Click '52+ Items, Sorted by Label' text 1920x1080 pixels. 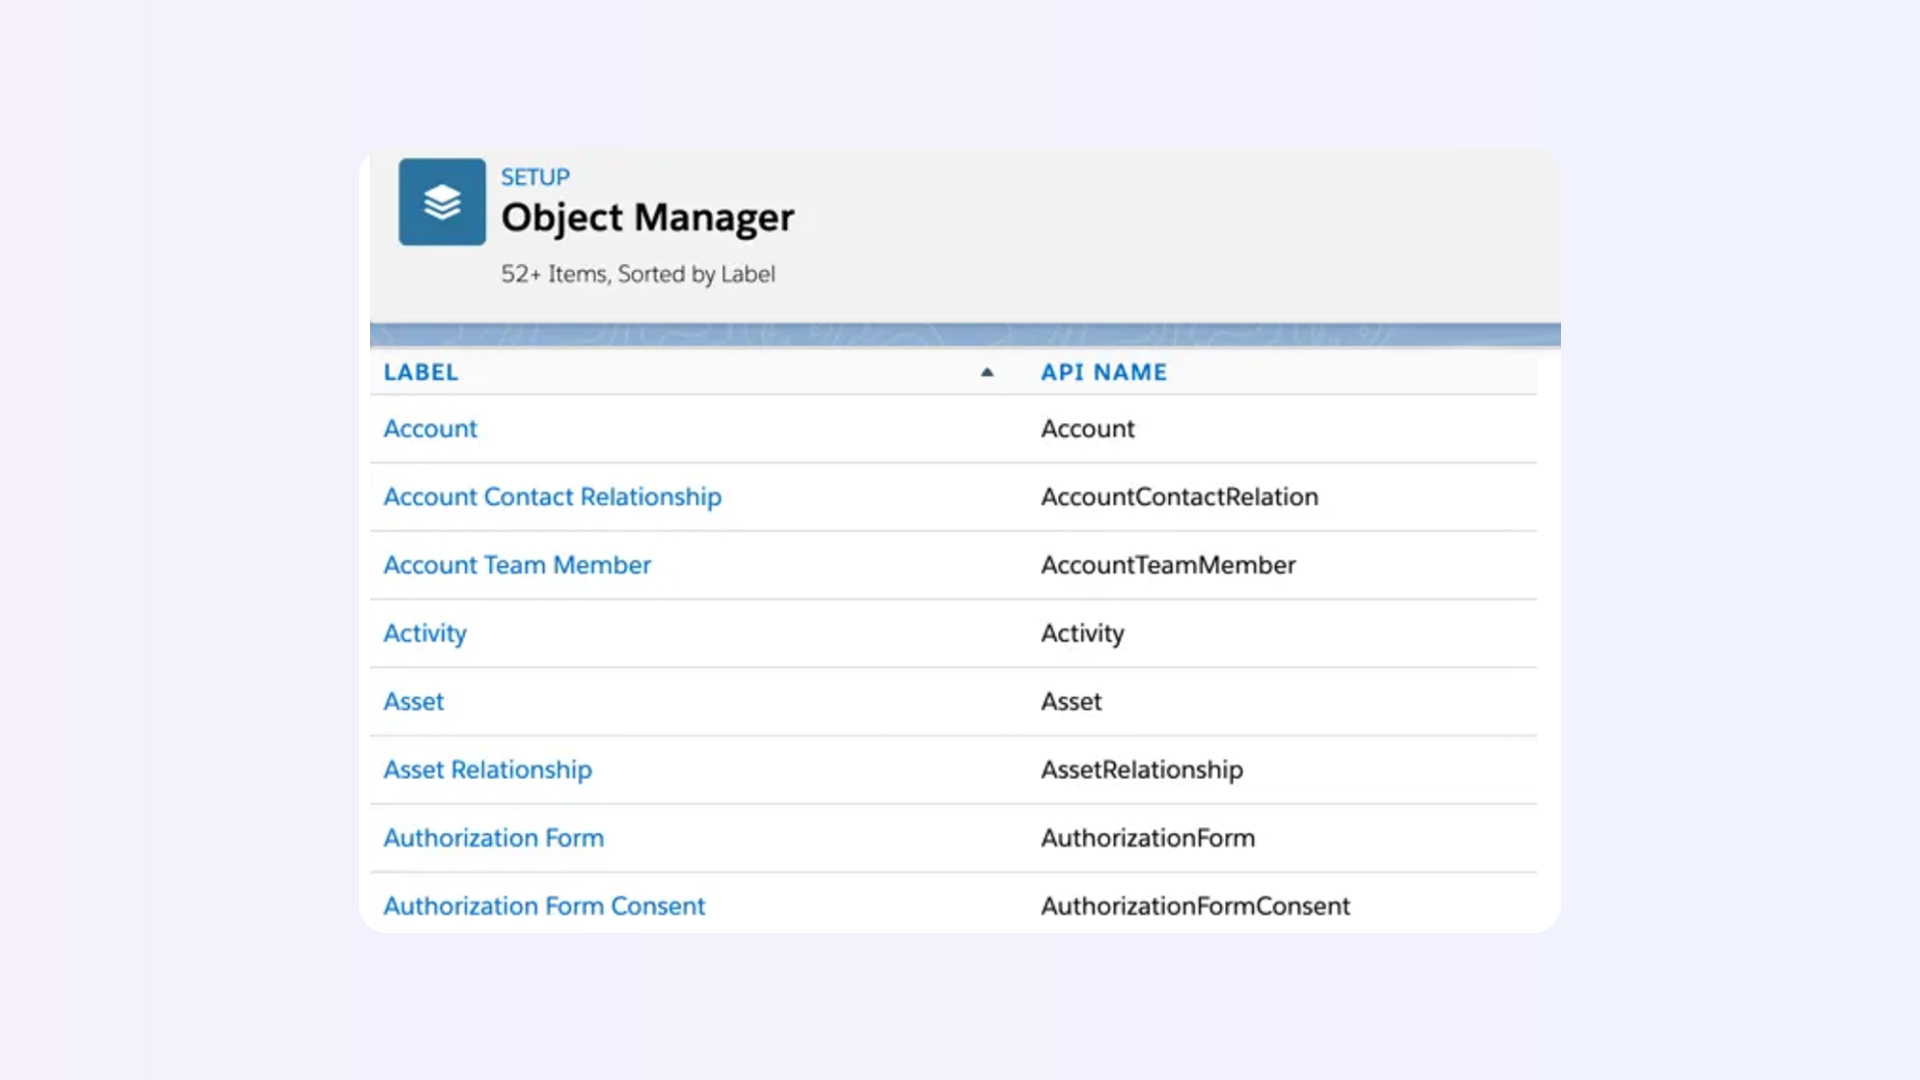point(638,274)
